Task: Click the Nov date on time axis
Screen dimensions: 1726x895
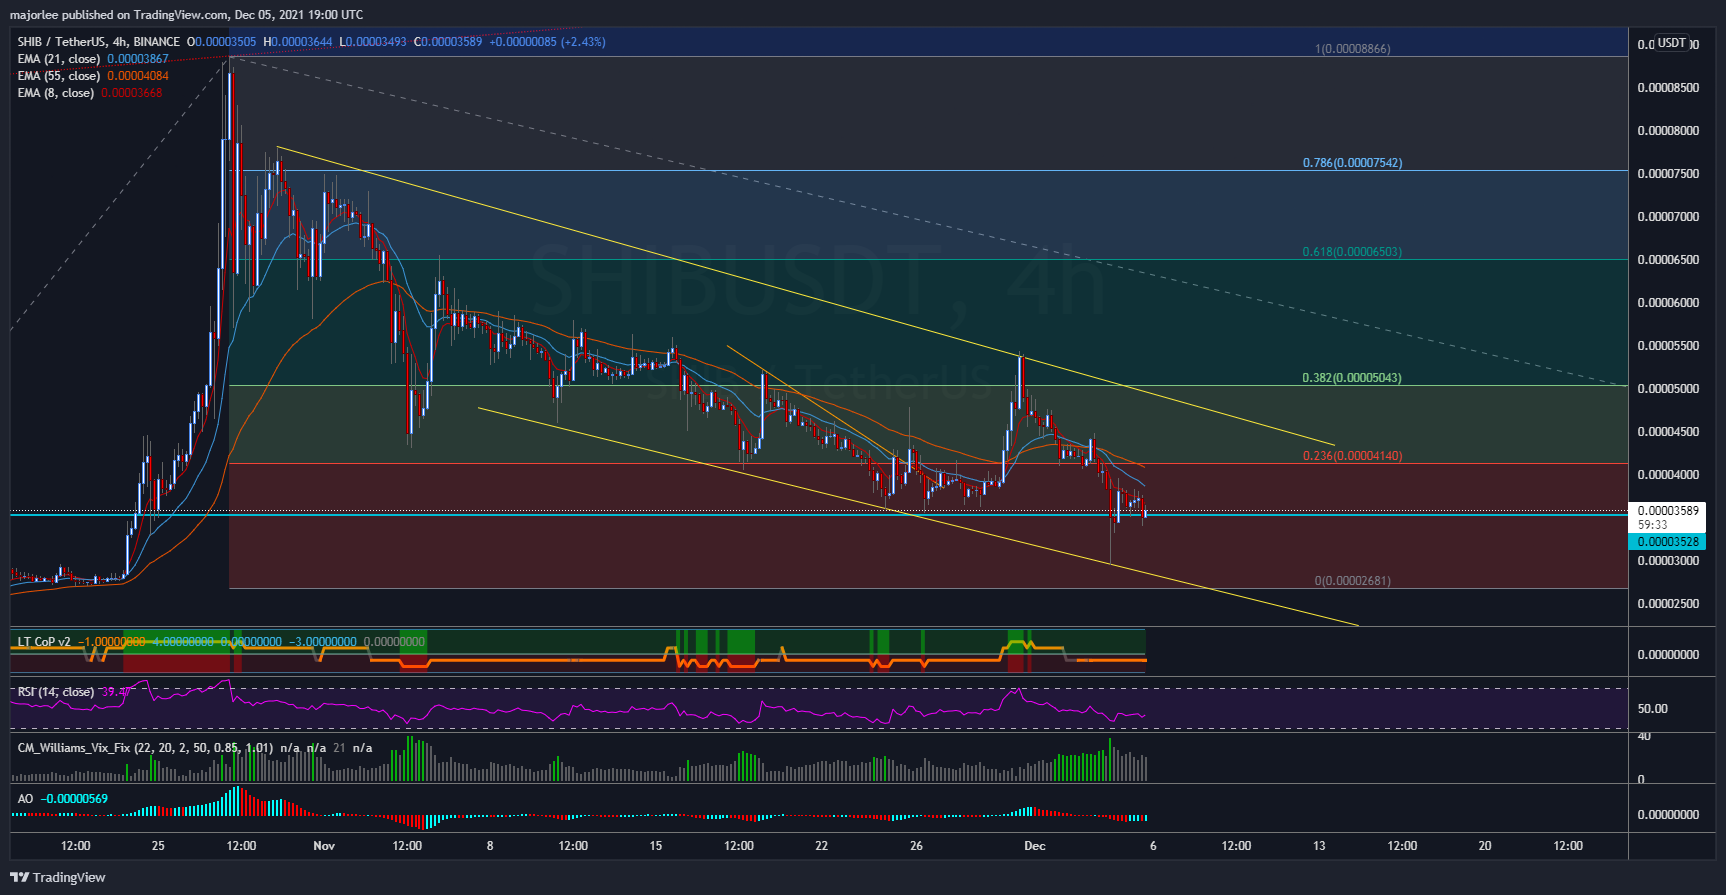Action: coord(324,846)
